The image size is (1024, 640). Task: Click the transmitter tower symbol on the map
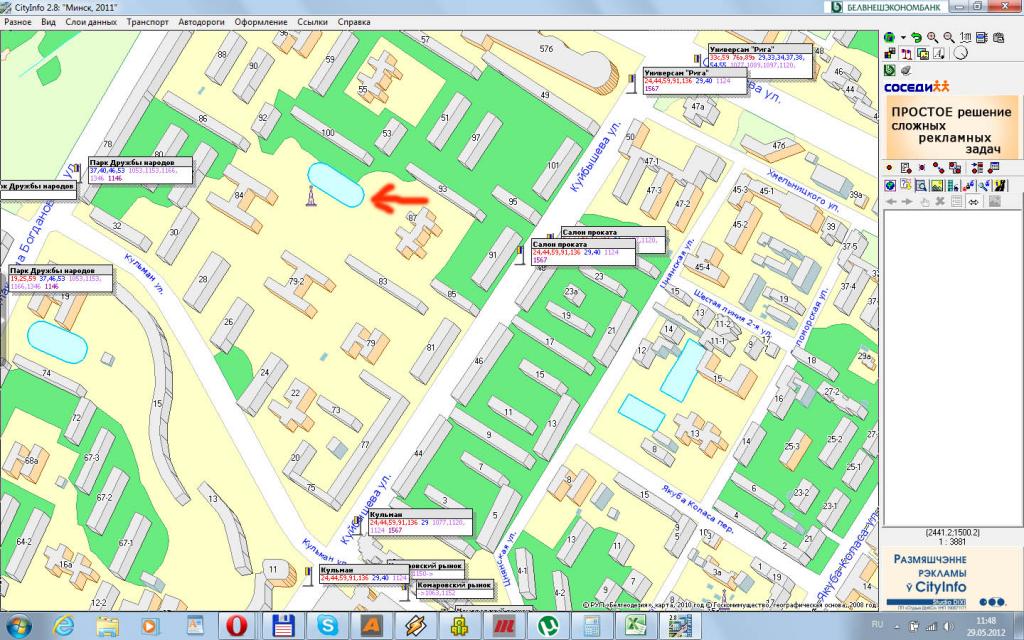click(311, 195)
